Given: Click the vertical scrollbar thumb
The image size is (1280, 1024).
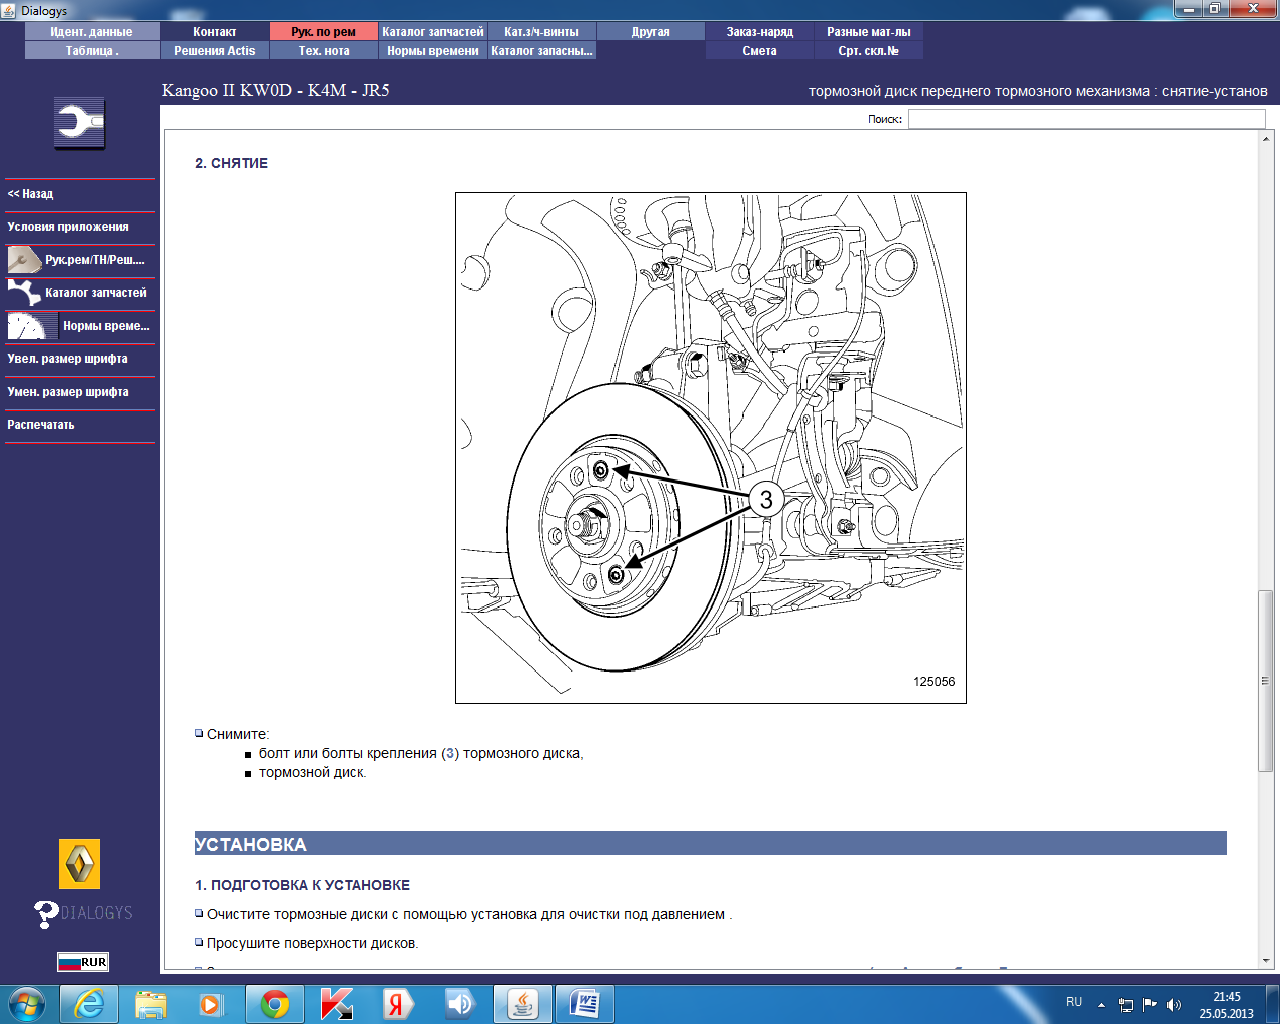Looking at the screenshot, I should coord(1266,681).
